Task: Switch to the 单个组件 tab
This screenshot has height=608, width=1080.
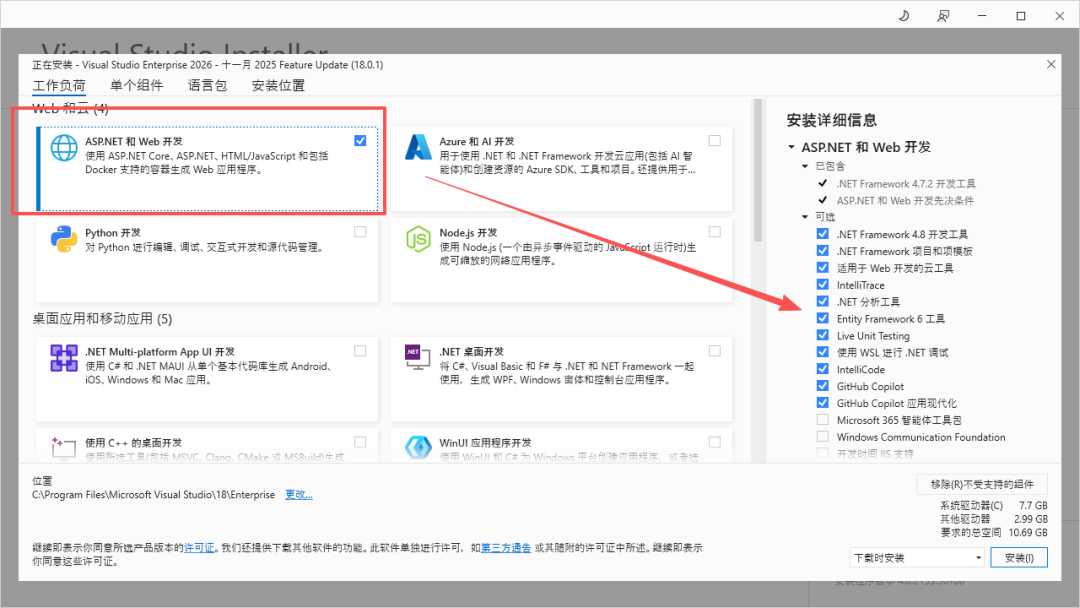Action: [137, 85]
